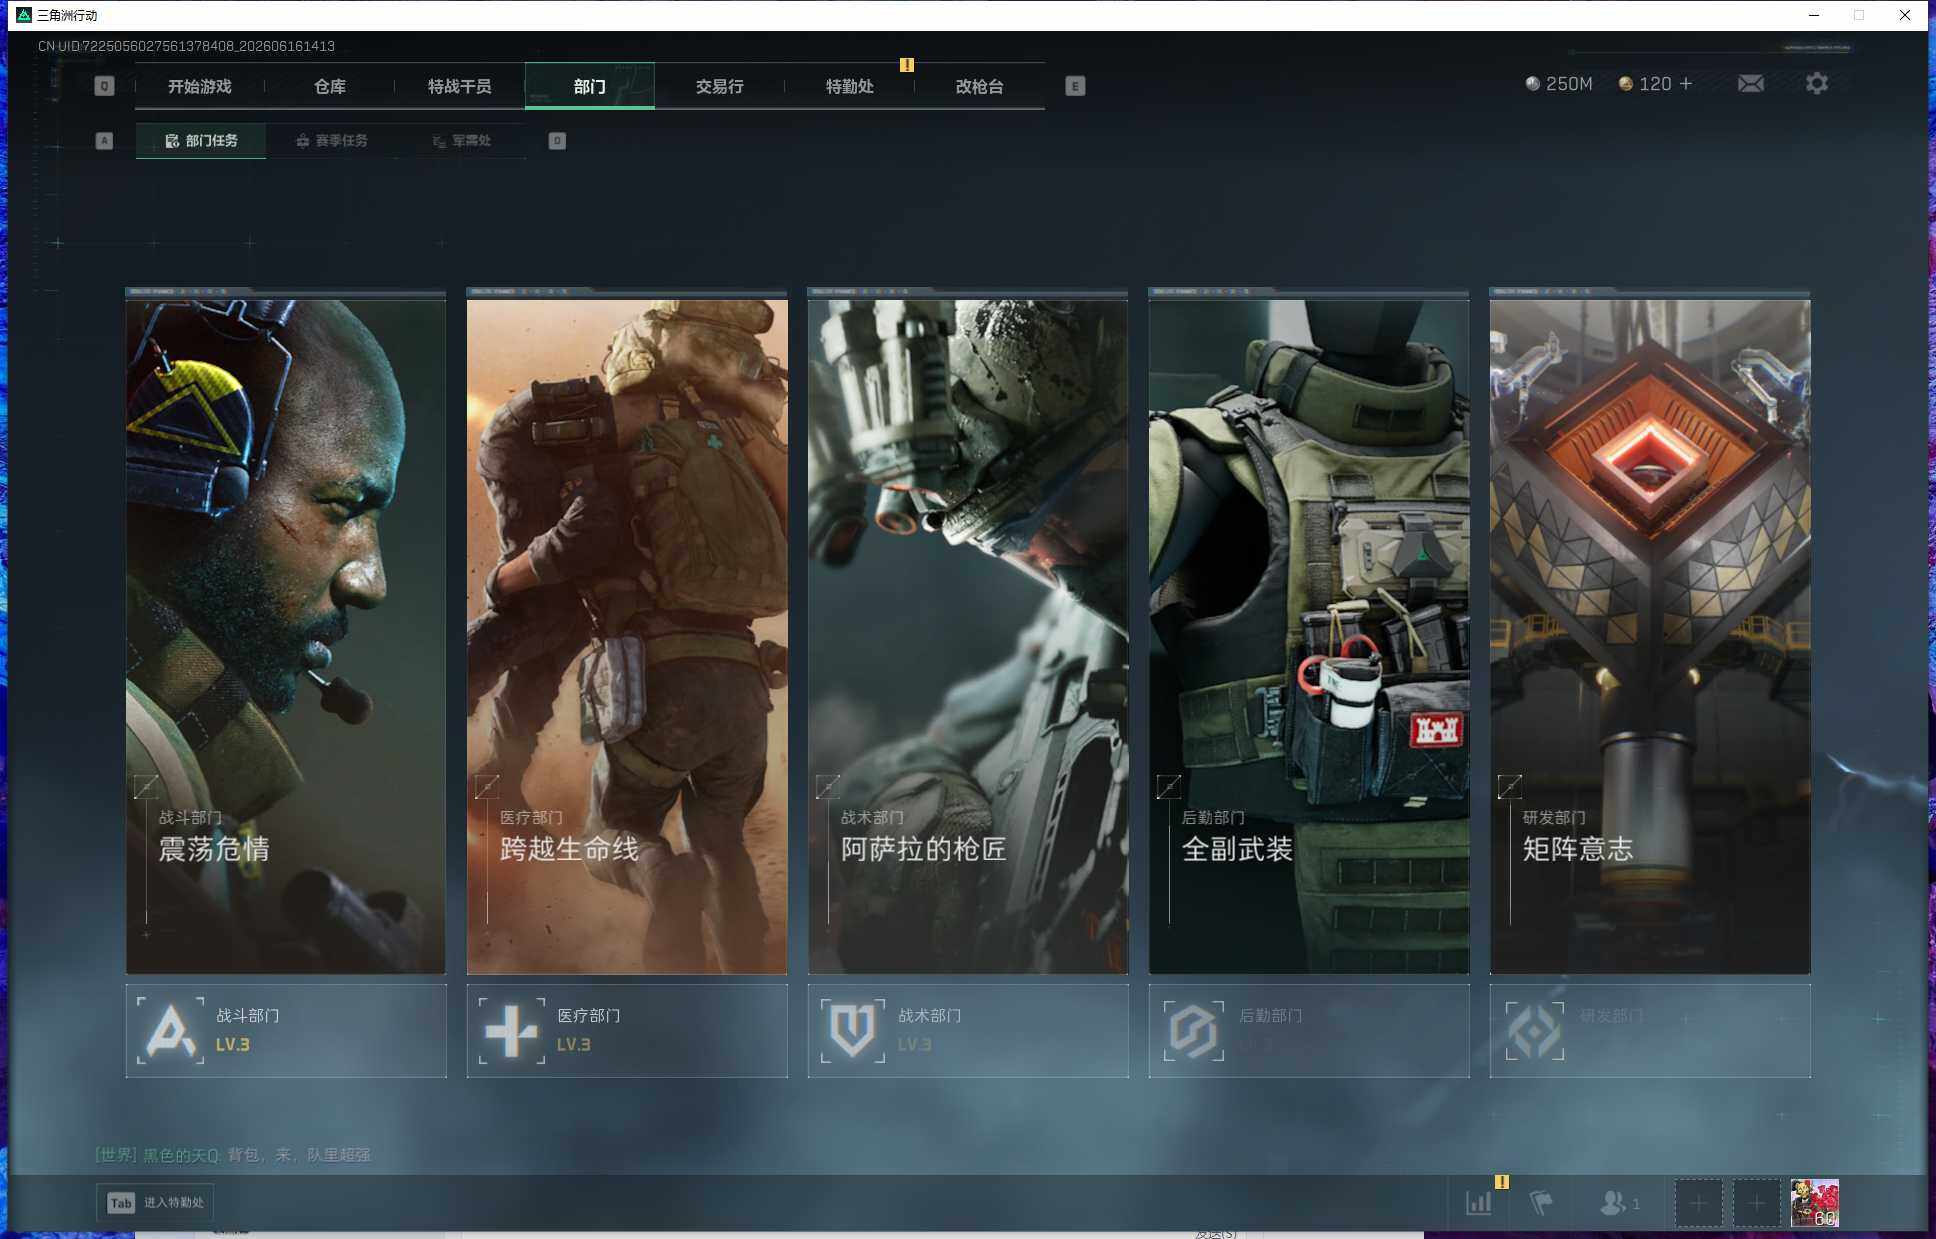Viewport: 1936px width, 1239px height.
Task: Select the 医疗部门 LV.3 button
Action: pyautogui.click(x=627, y=1030)
